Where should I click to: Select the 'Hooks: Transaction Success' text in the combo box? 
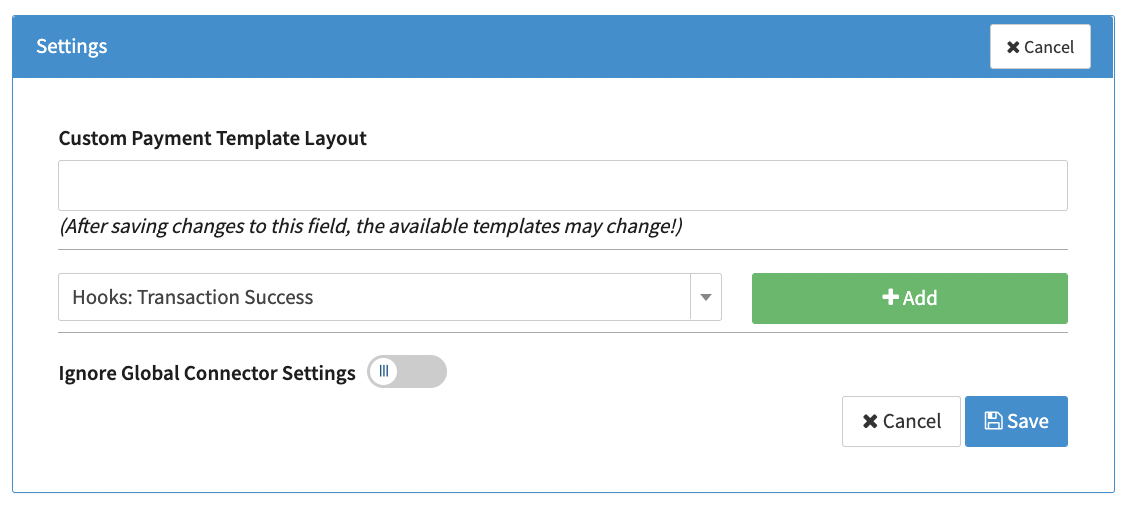[x=193, y=298]
